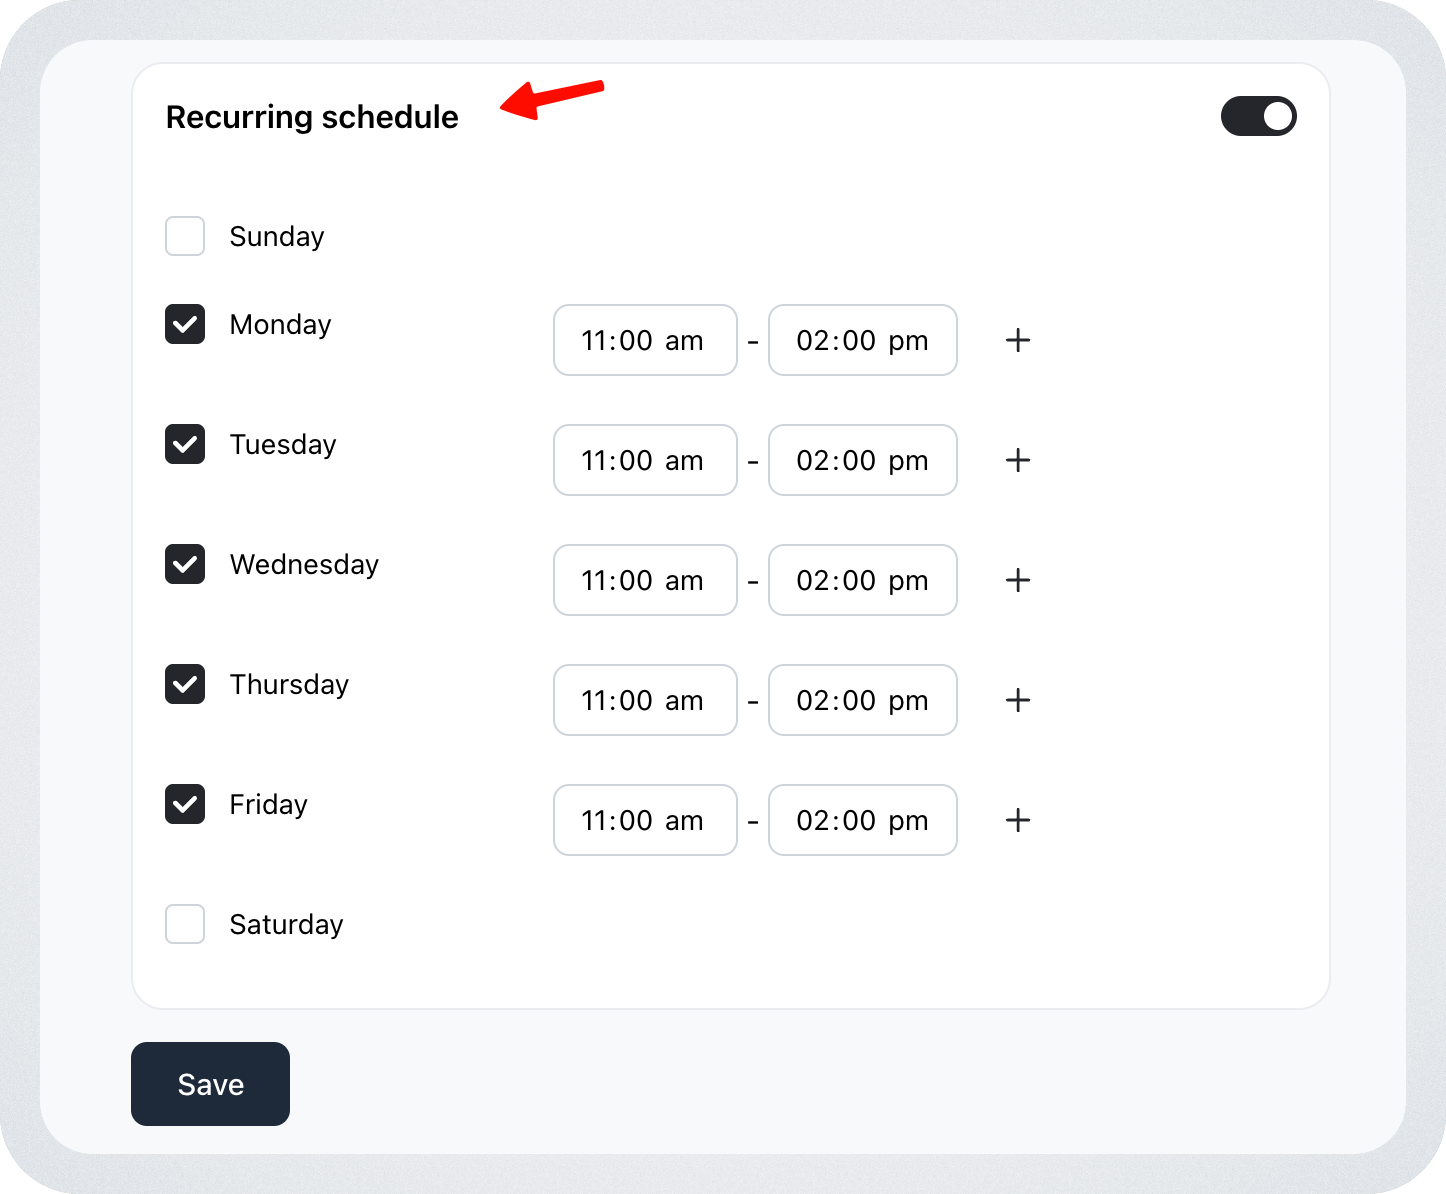Enable the Saturday checkbox
The width and height of the screenshot is (1446, 1194).
[x=185, y=924]
